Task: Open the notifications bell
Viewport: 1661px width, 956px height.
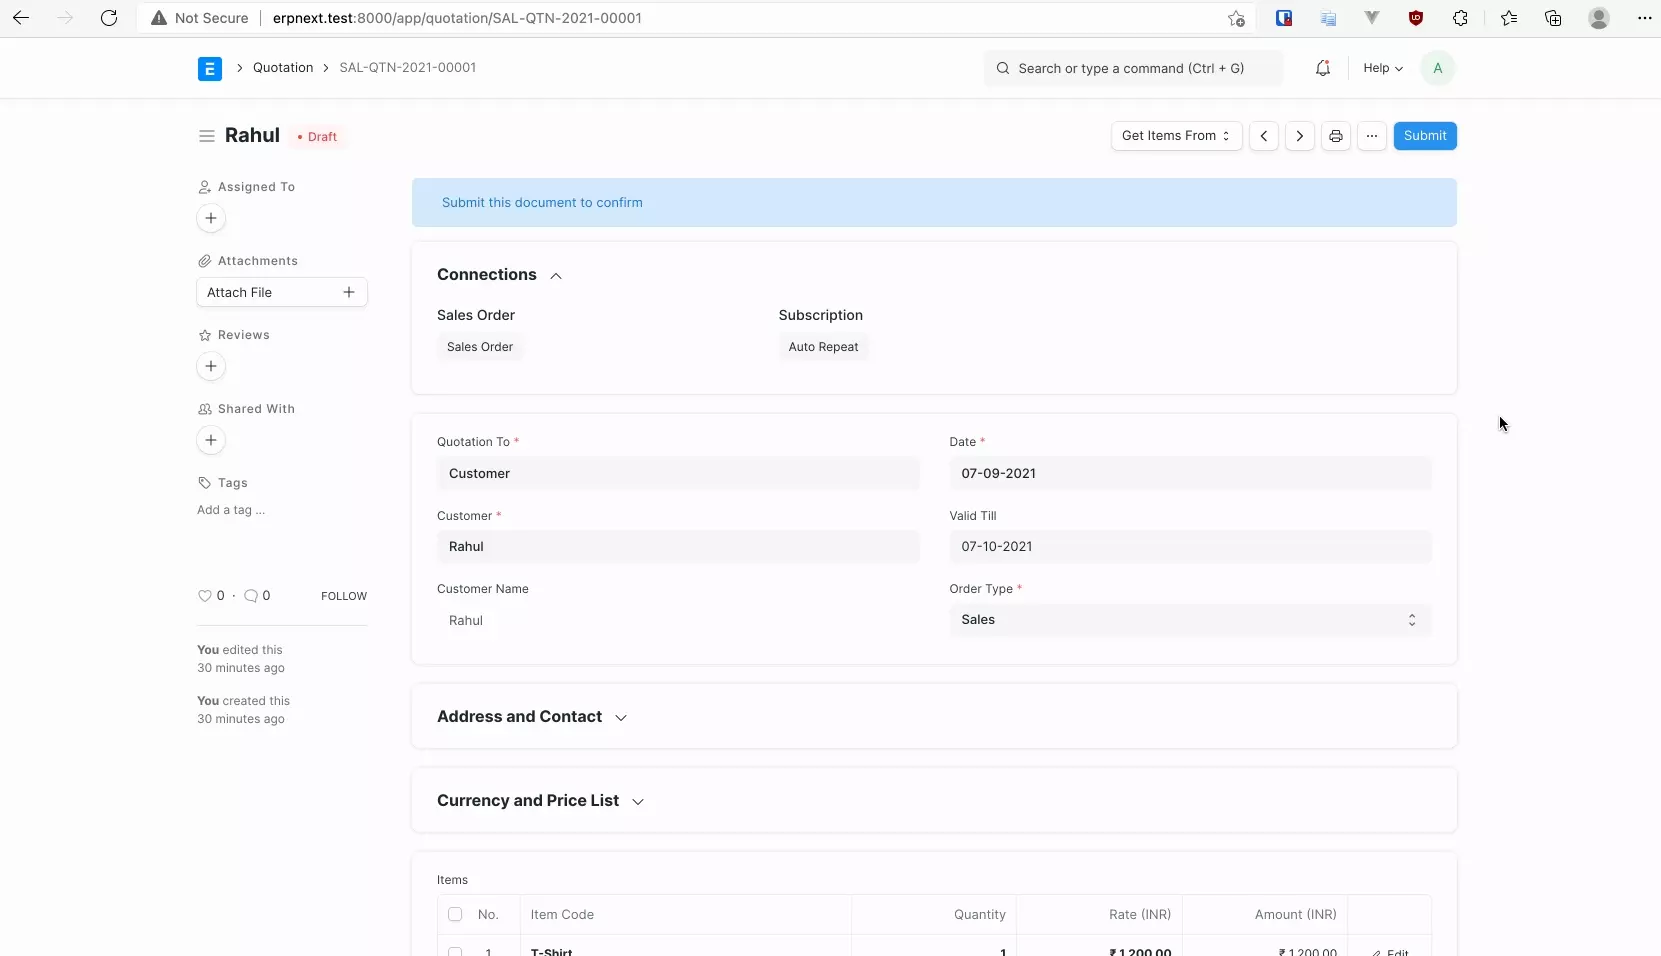Action: [1322, 68]
